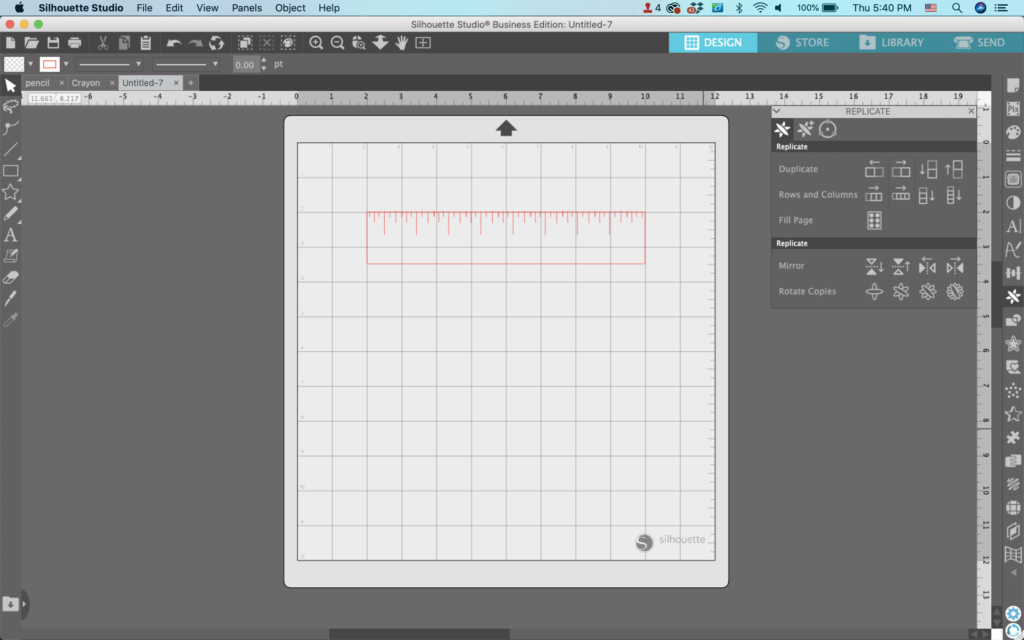Open the PixScan panel in the right sidebar
Viewport: 1024px width, 640px height.
(1013, 108)
